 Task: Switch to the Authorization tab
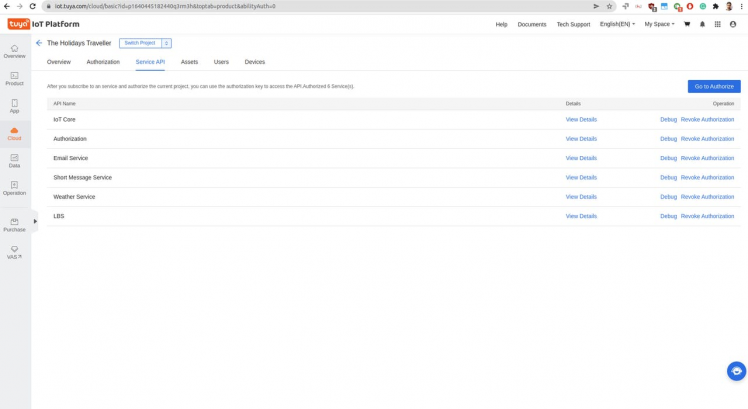[x=103, y=62]
